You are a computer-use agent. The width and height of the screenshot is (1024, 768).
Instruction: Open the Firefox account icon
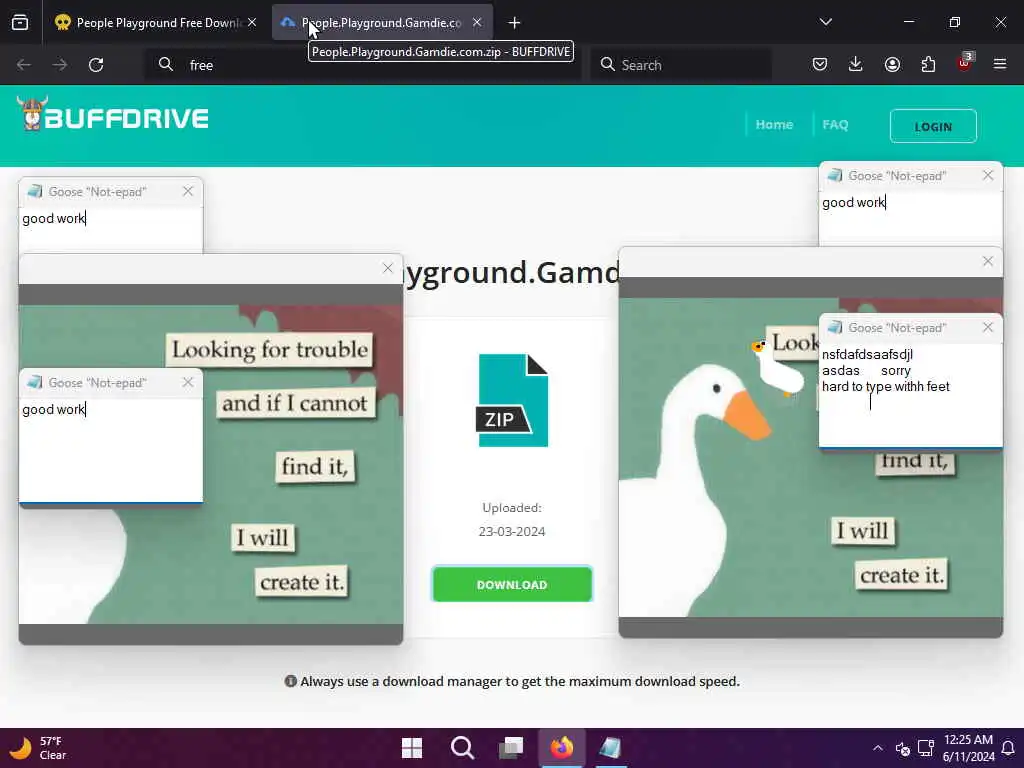coord(892,64)
